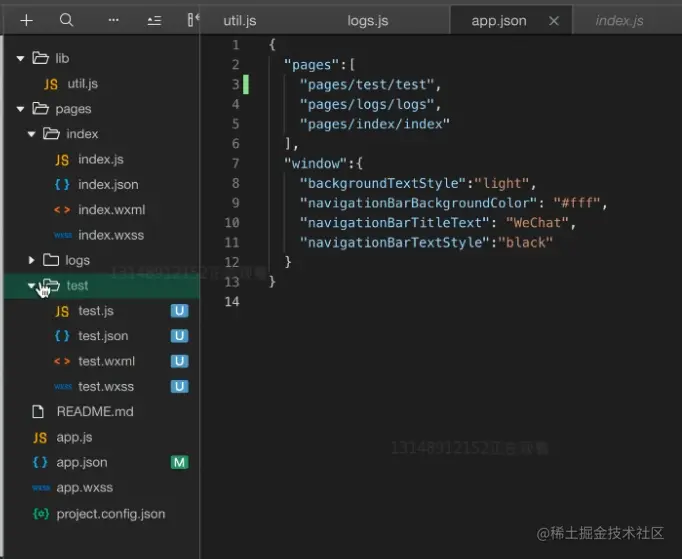Image resolution: width=682 pixels, height=559 pixels.
Task: Click line number 3 in the gutter
Action: [x=235, y=84]
